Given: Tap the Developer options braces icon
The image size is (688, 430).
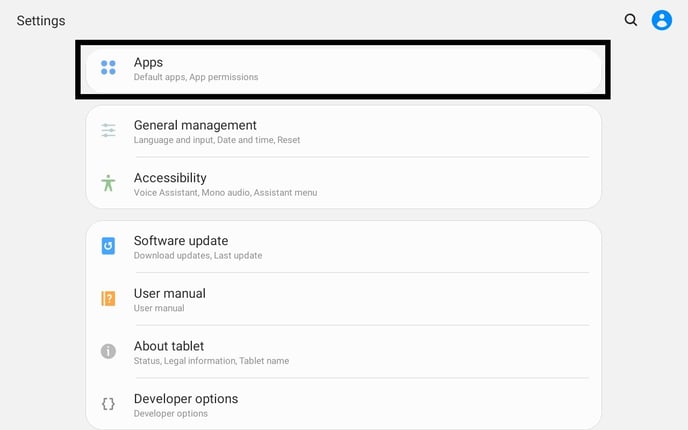Looking at the screenshot, I should click(109, 404).
